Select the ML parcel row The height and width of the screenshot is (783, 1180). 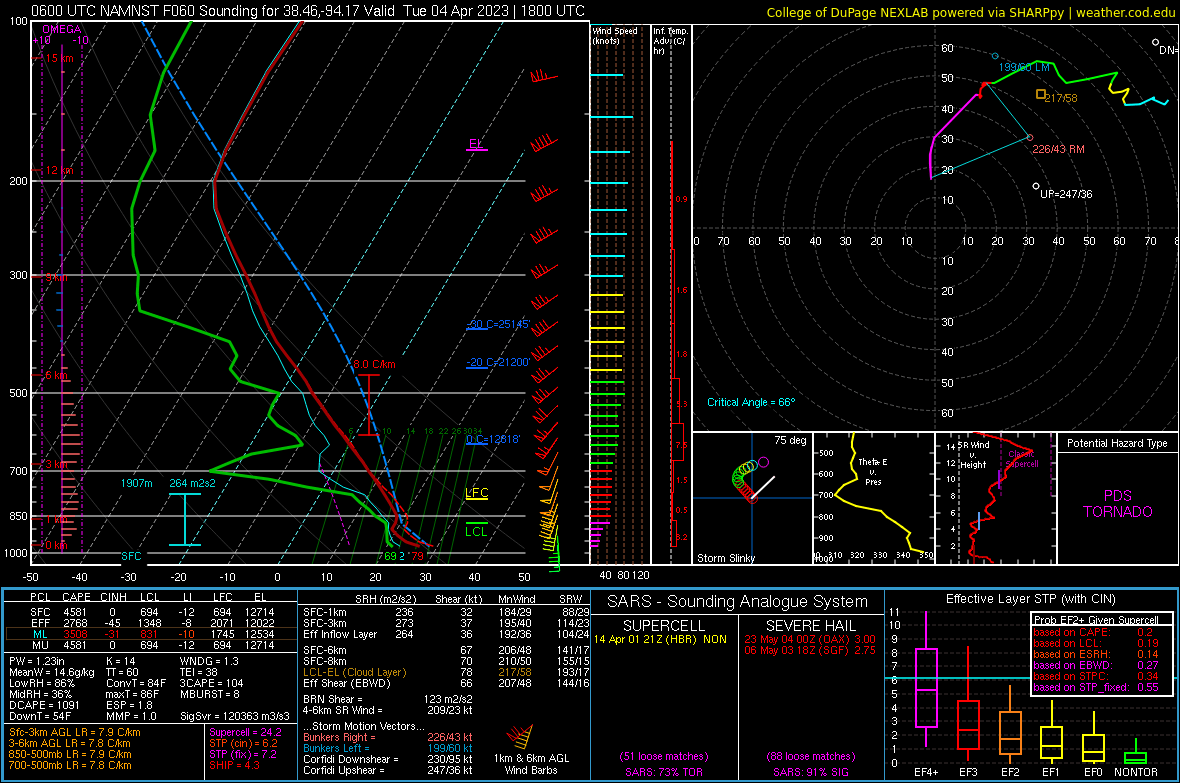point(150,633)
